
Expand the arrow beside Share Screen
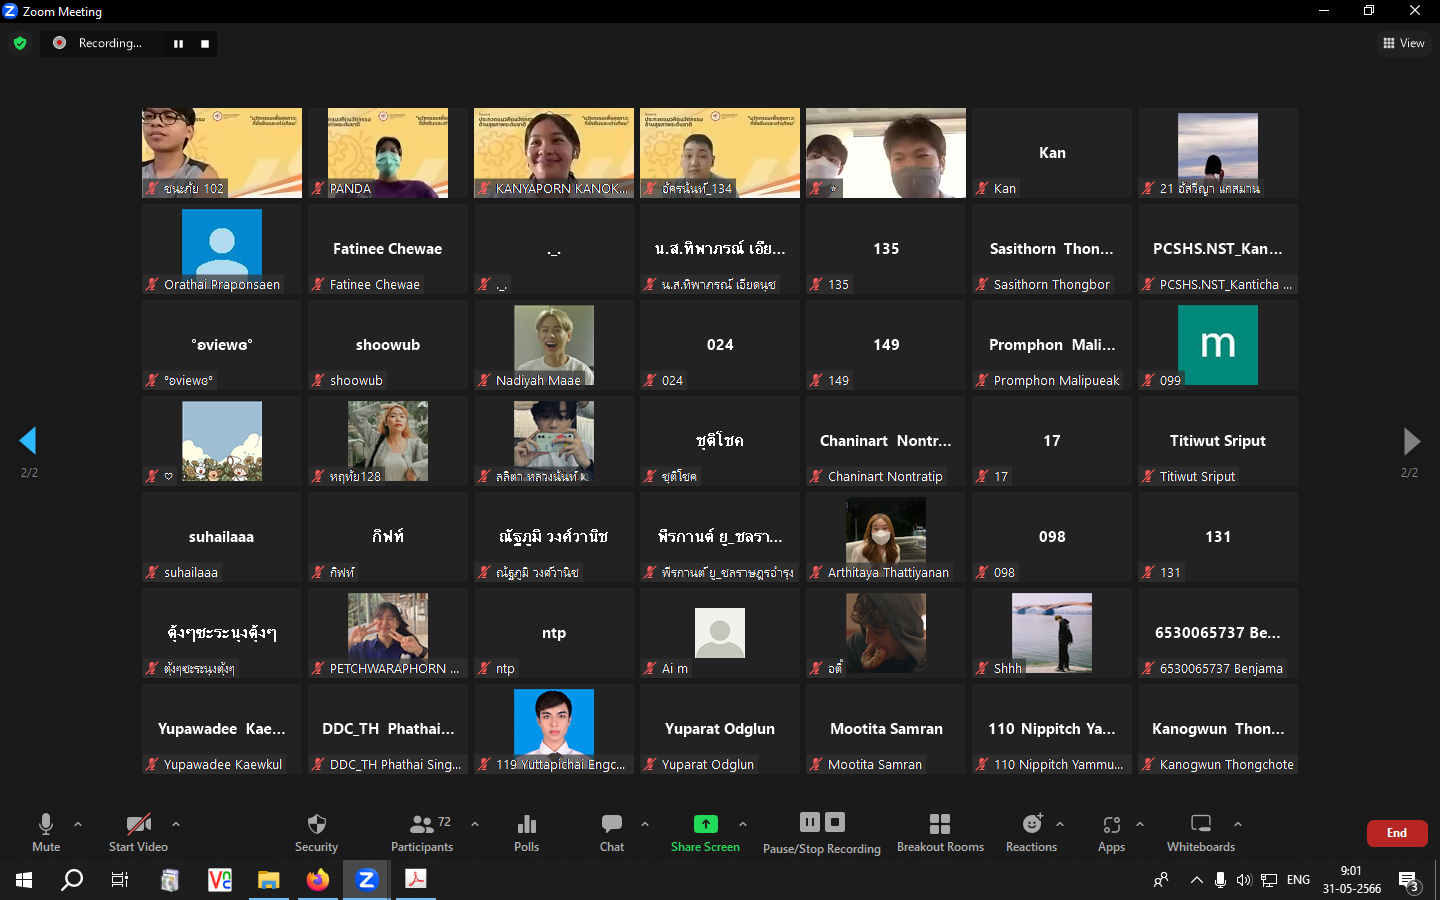(743, 824)
